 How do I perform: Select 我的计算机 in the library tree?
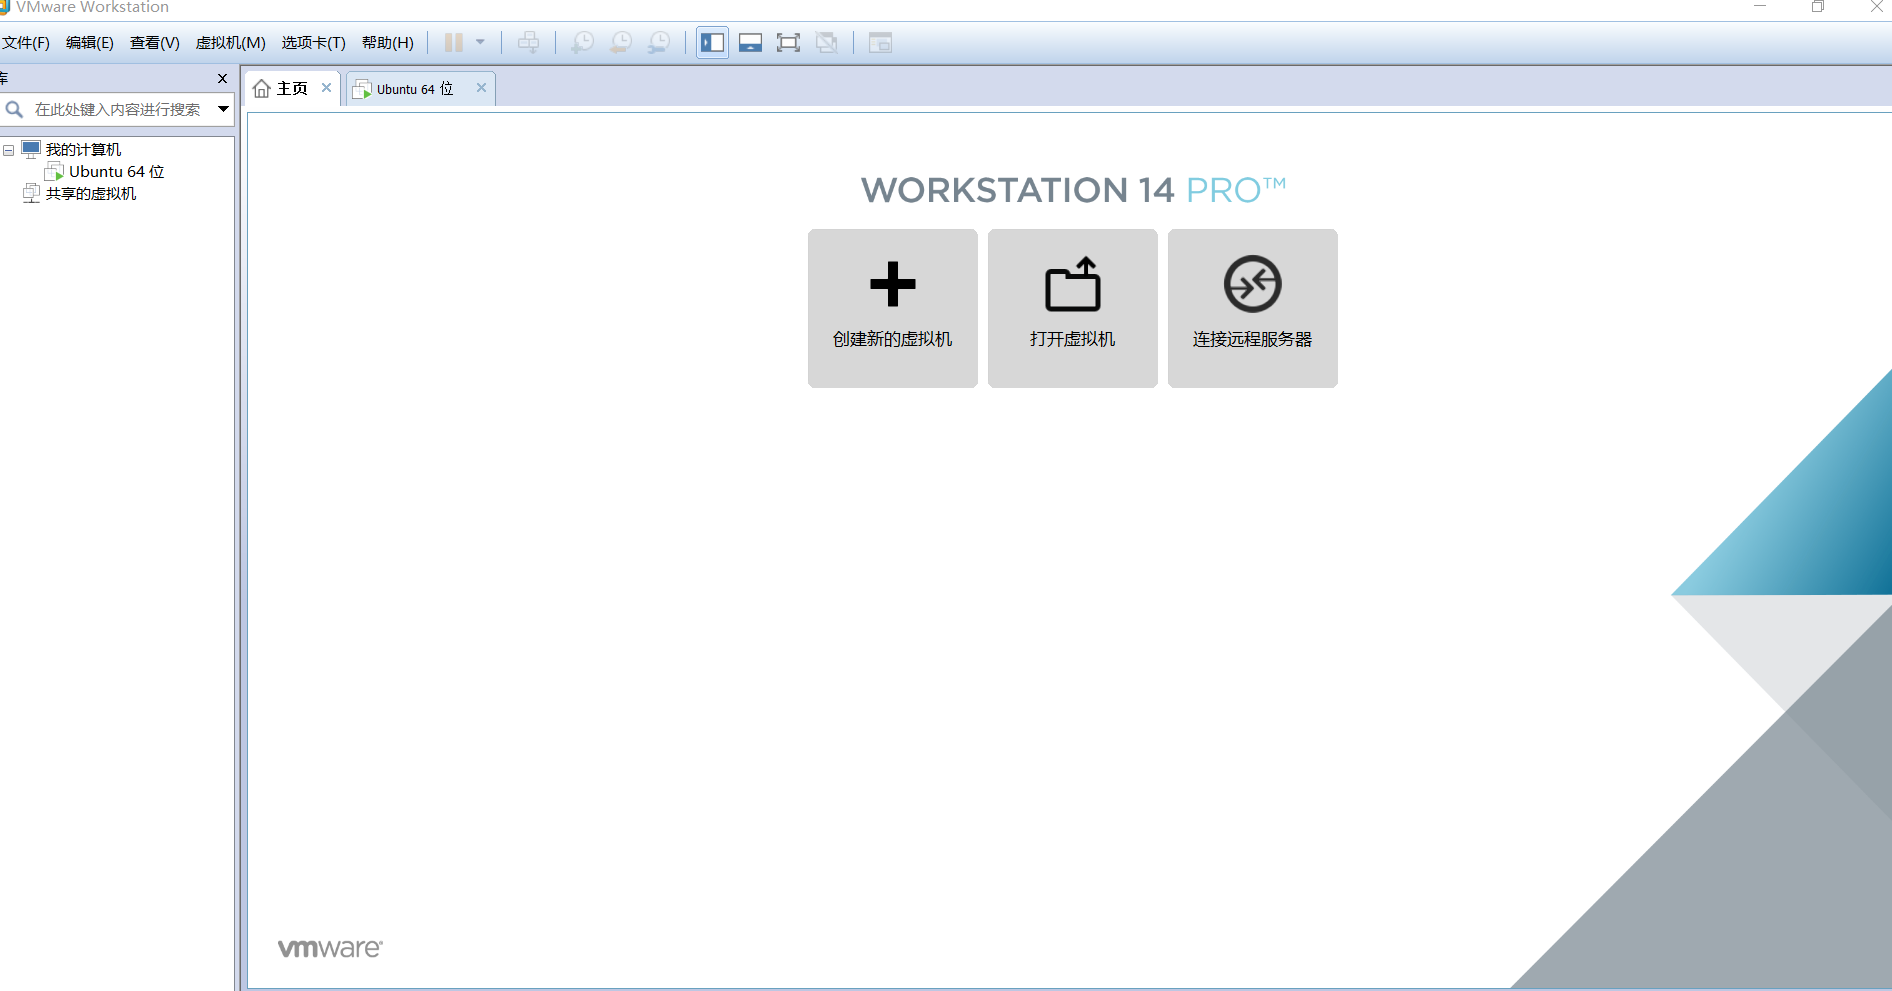pos(83,150)
